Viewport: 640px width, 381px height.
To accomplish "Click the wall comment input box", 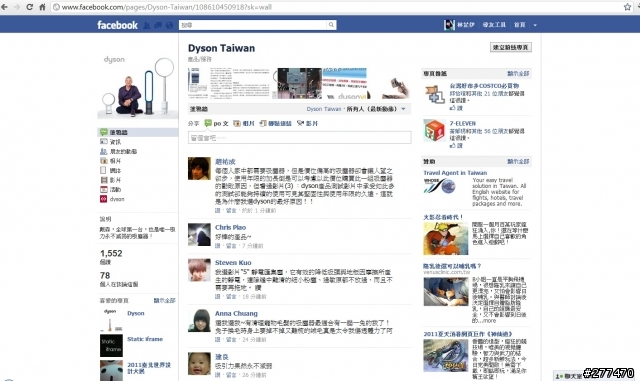I will (300, 138).
